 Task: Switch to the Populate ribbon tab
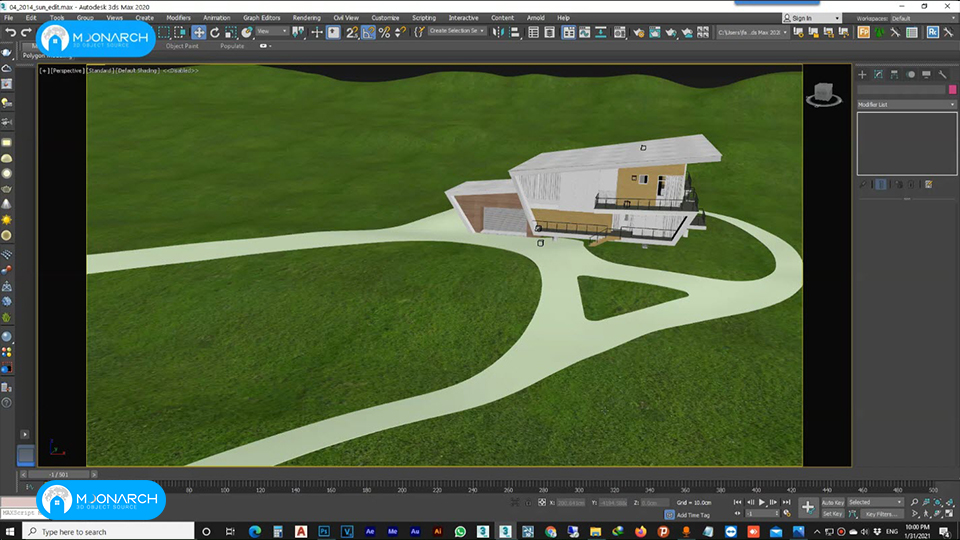(232, 46)
